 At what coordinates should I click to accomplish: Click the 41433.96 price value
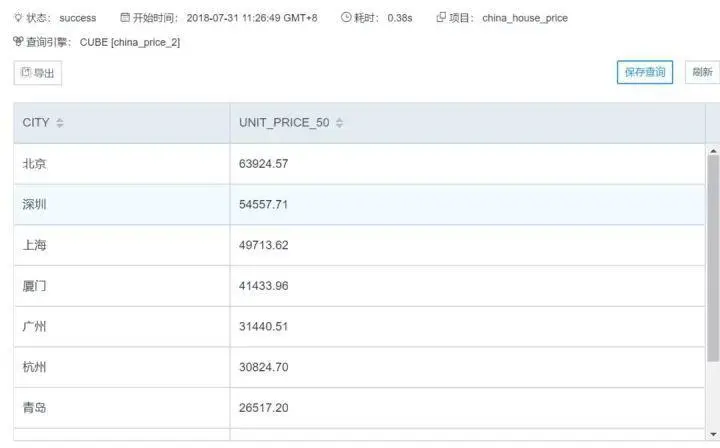point(264,286)
